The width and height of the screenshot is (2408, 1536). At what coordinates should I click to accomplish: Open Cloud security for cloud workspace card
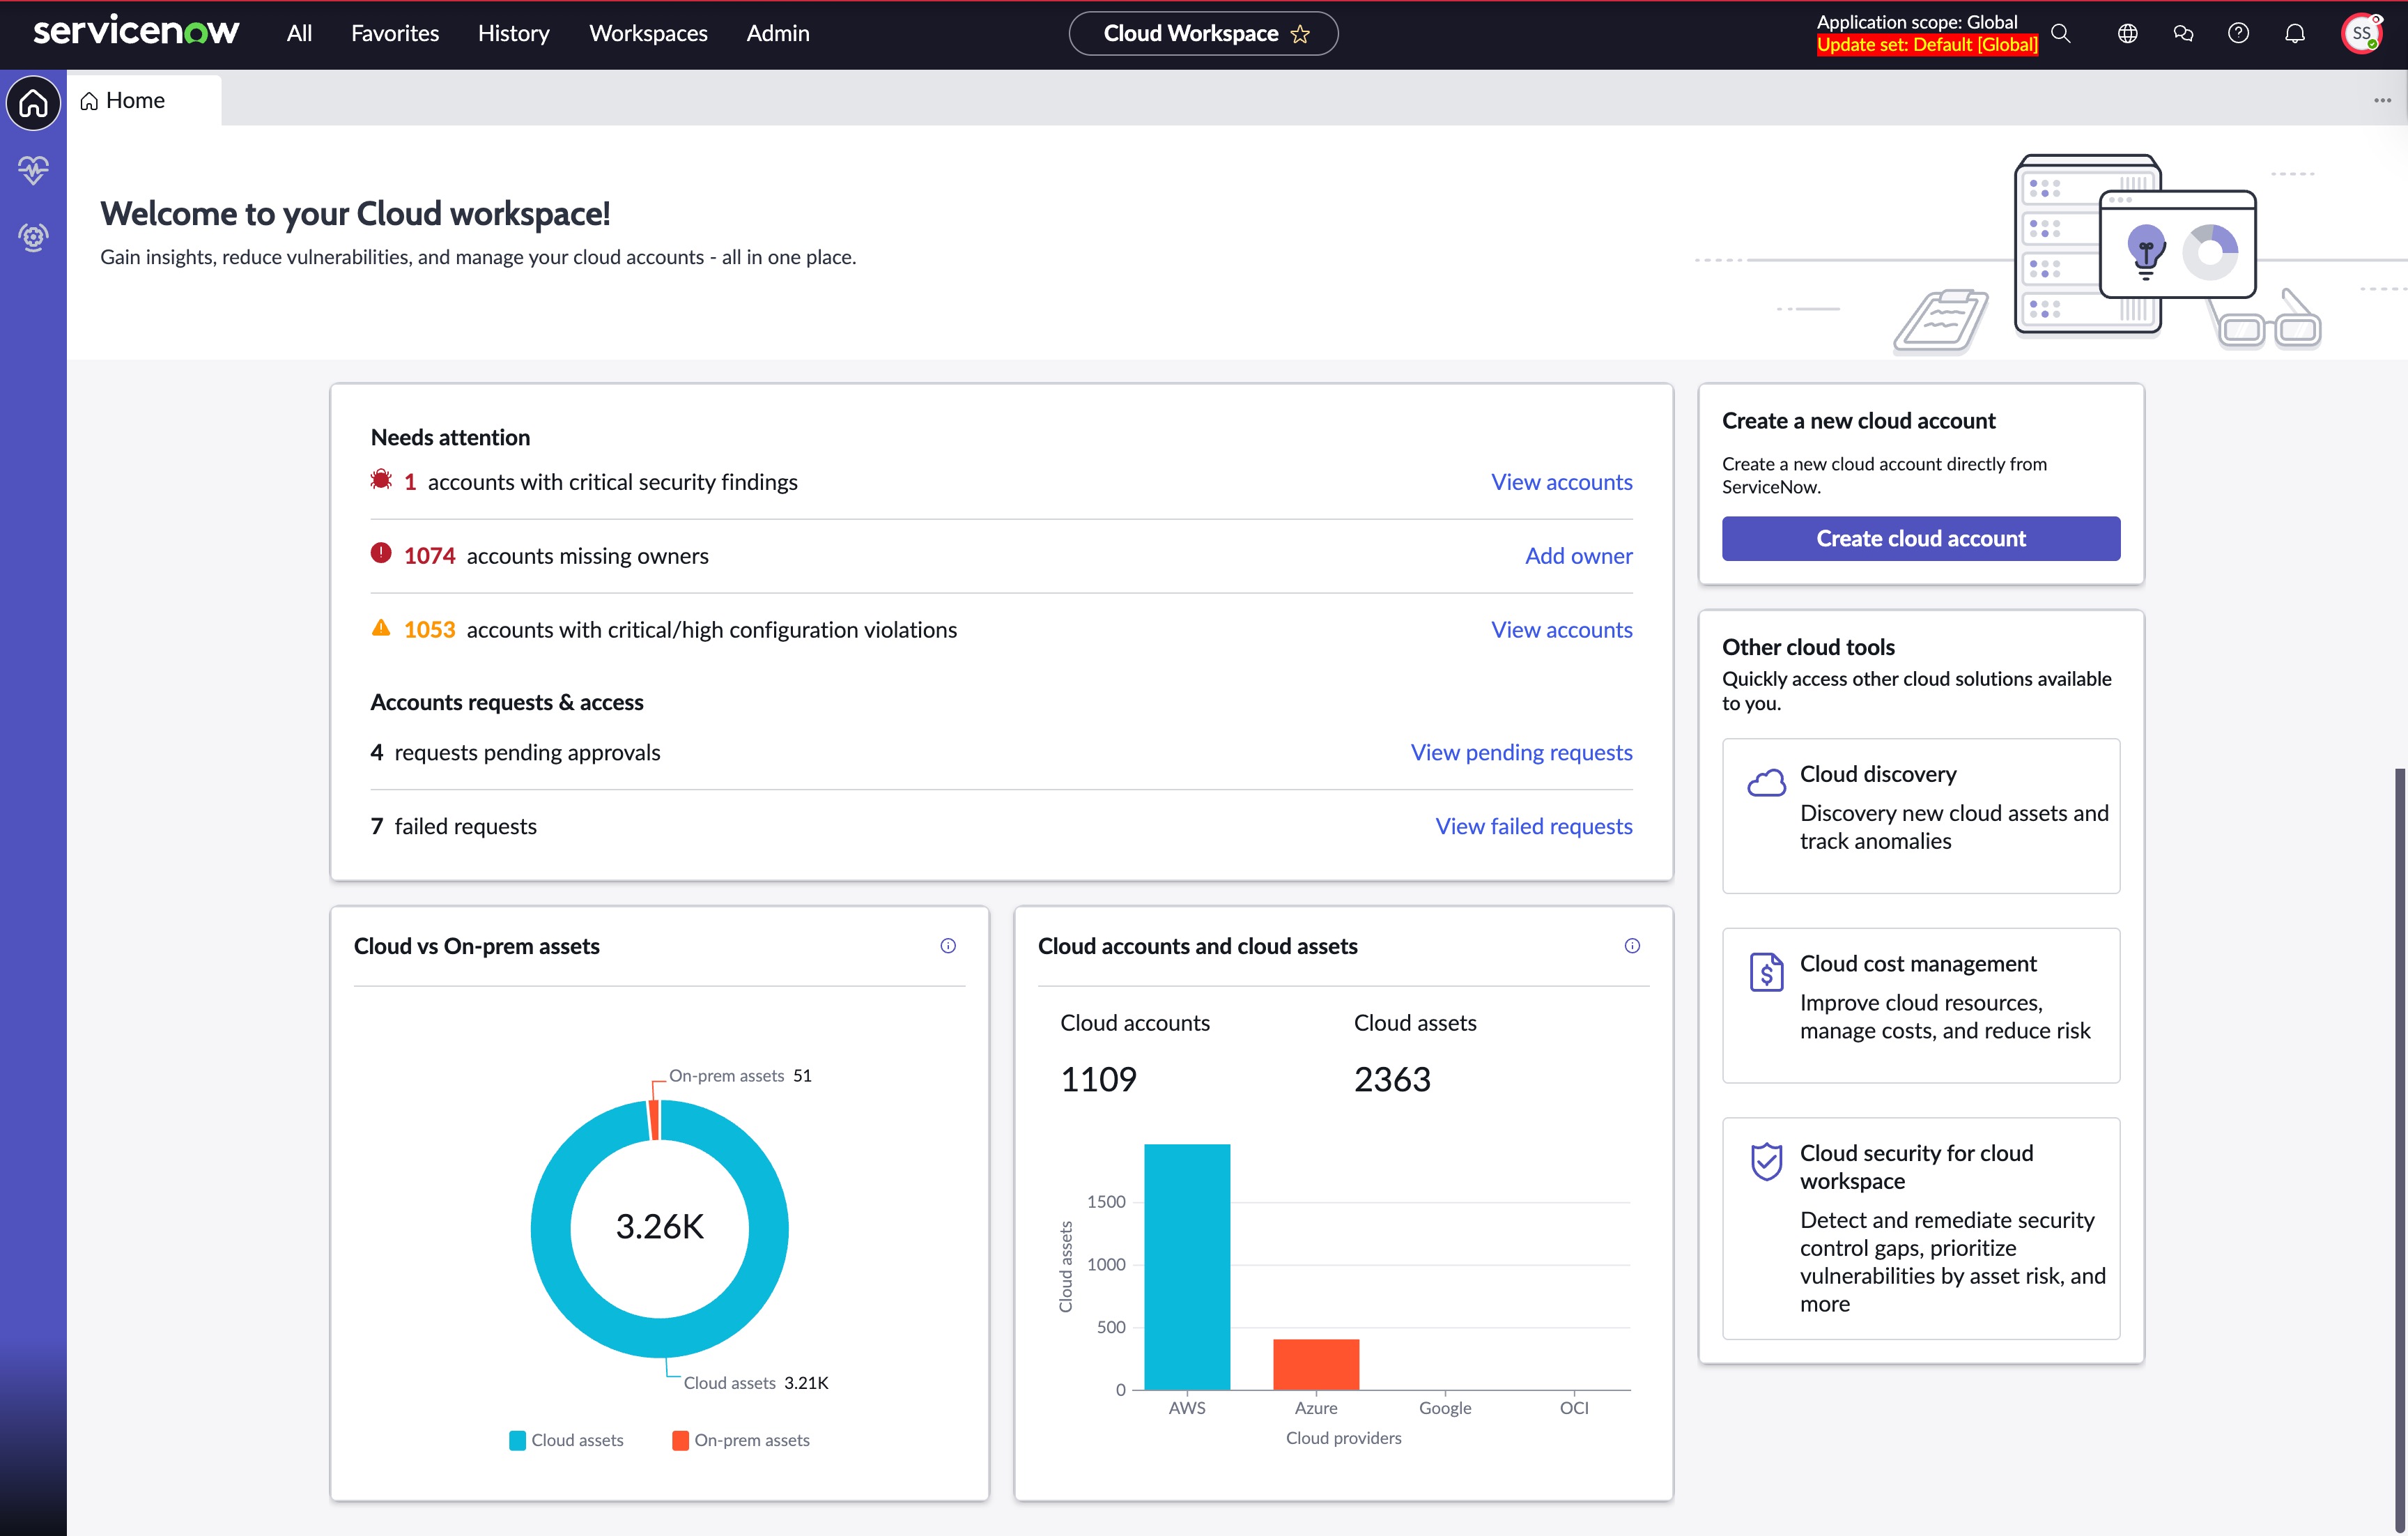click(x=1921, y=1228)
